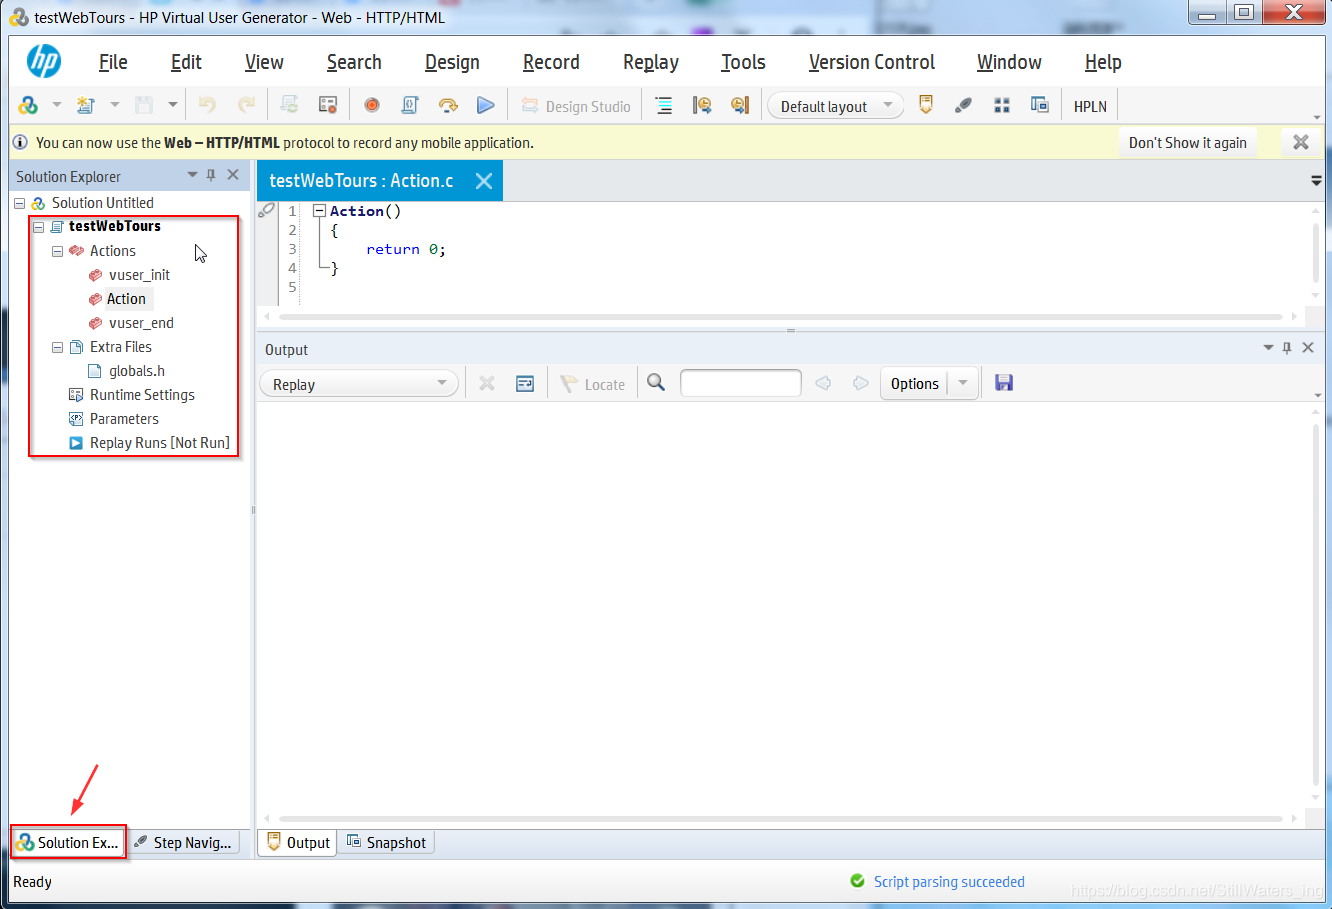Click the output pane toolbar icon after layout dropdown

pyautogui.click(x=926, y=105)
